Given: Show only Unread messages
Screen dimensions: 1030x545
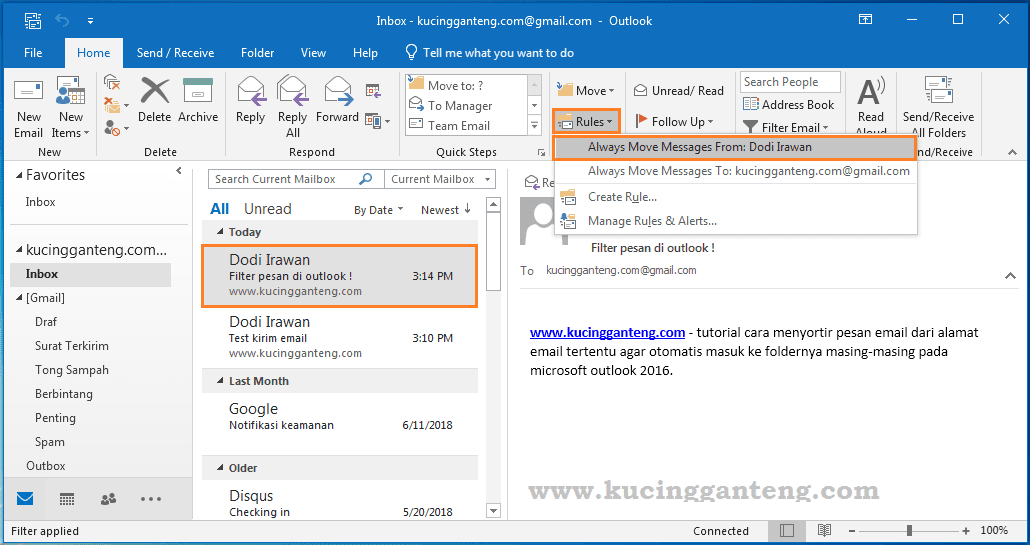Looking at the screenshot, I should tap(267, 209).
